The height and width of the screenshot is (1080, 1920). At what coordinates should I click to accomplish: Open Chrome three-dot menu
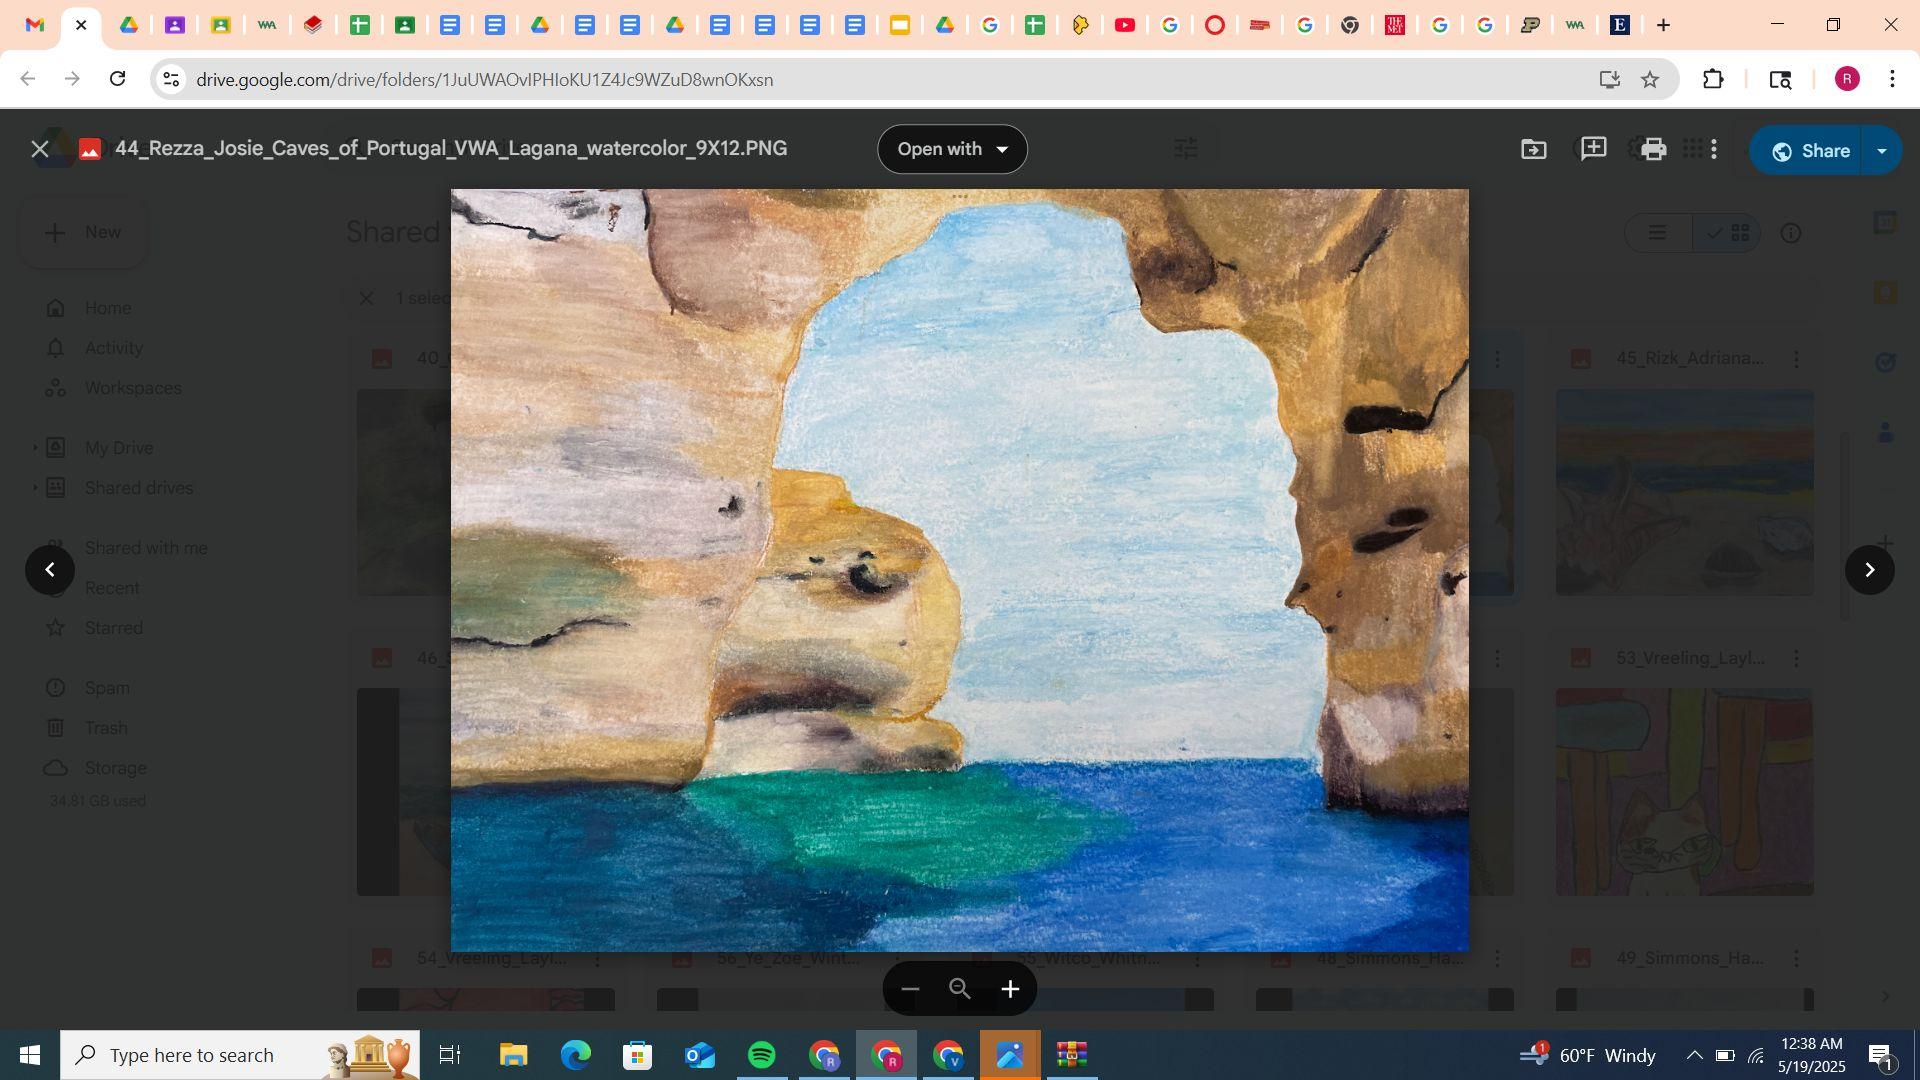click(x=1892, y=79)
